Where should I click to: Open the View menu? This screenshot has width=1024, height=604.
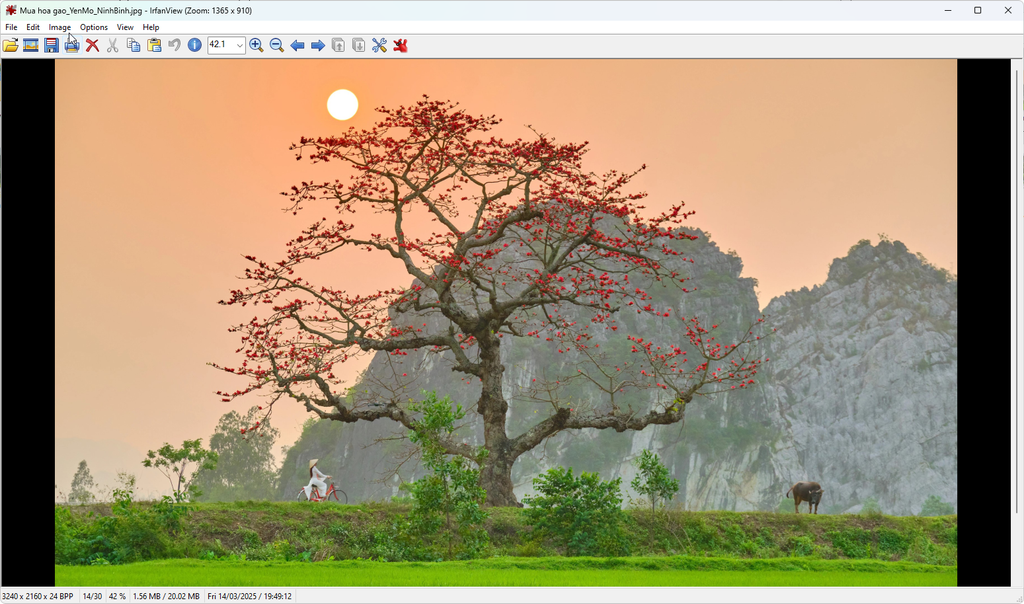pos(125,27)
